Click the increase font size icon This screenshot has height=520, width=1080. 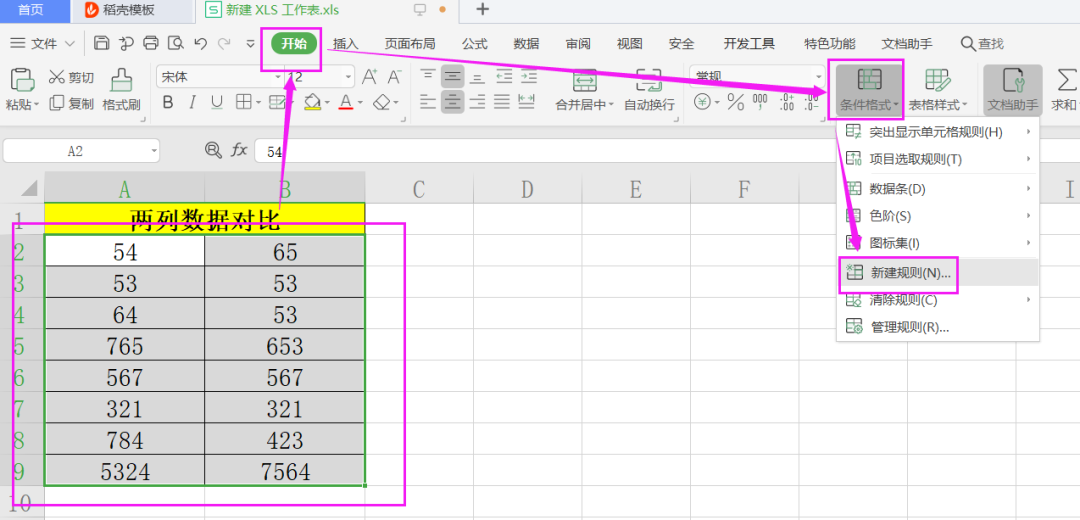coord(369,77)
